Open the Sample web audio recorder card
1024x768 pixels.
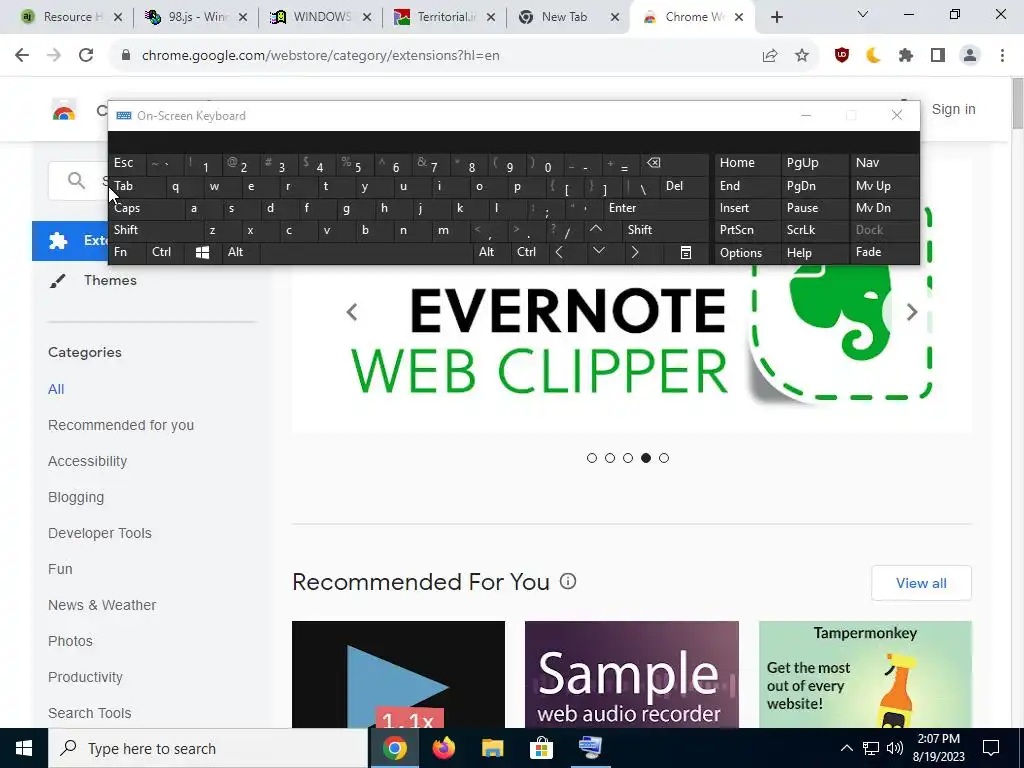(x=632, y=675)
